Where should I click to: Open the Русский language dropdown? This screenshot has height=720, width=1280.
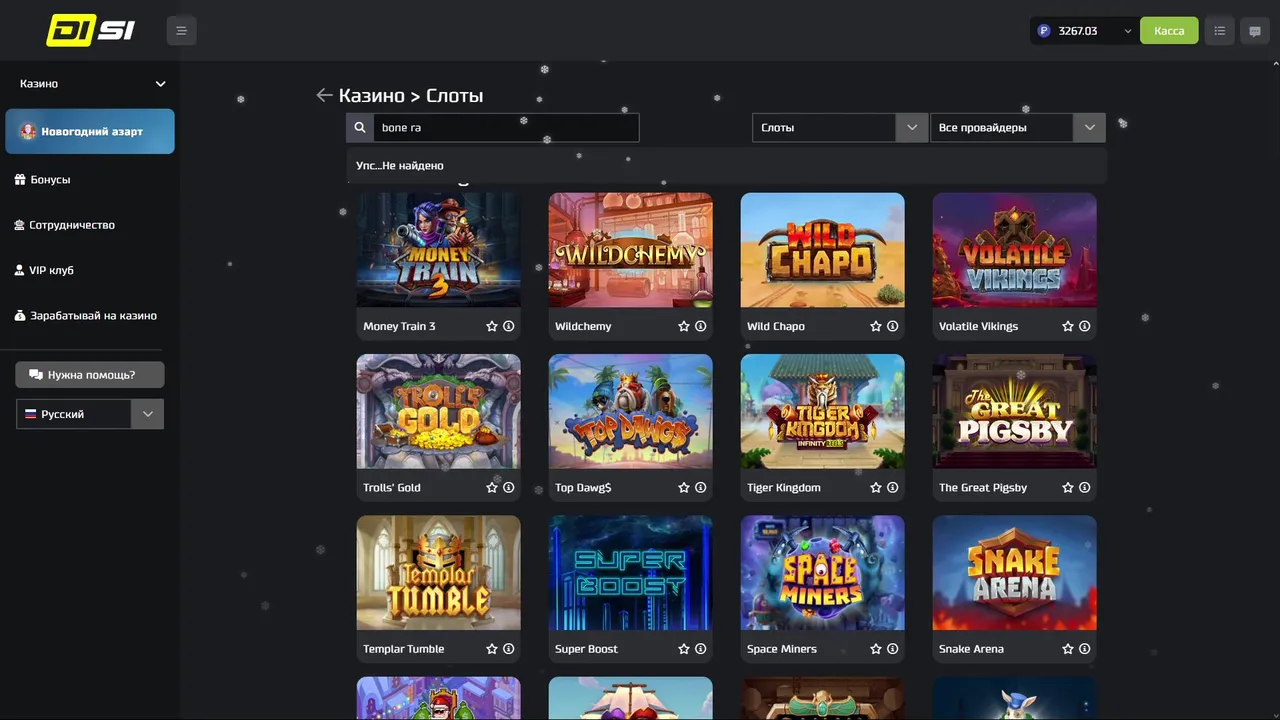[90, 414]
